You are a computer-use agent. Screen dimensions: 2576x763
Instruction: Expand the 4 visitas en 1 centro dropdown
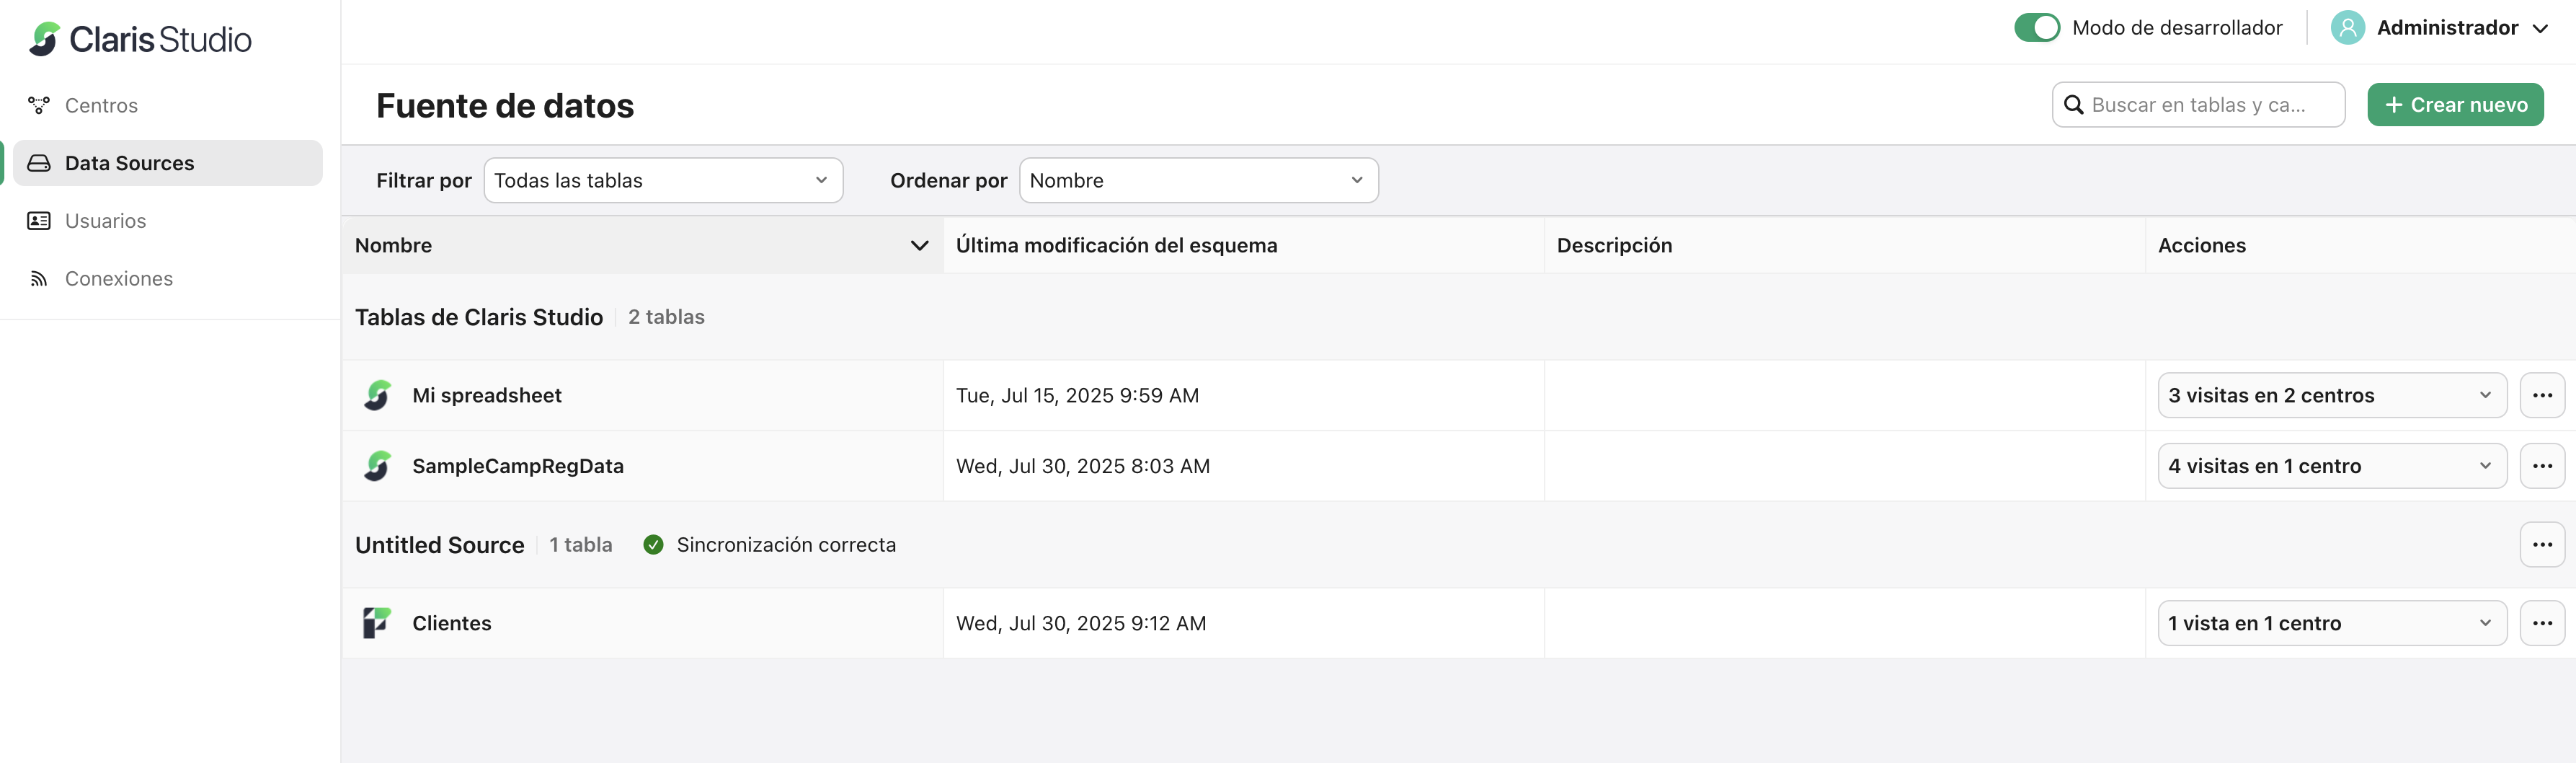point(2331,466)
